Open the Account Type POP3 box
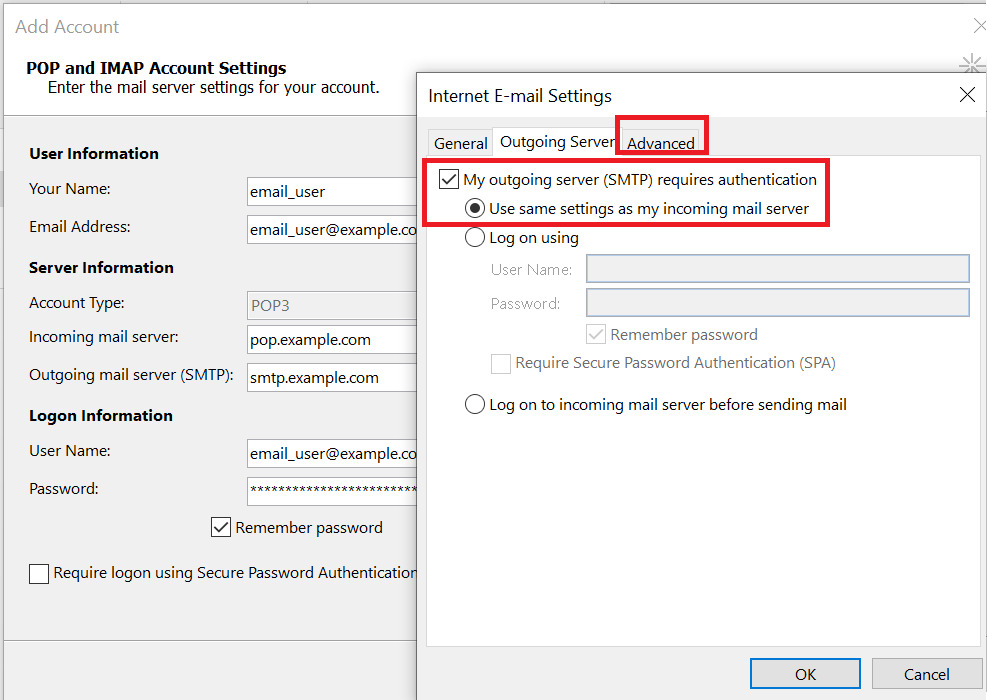 coord(331,304)
